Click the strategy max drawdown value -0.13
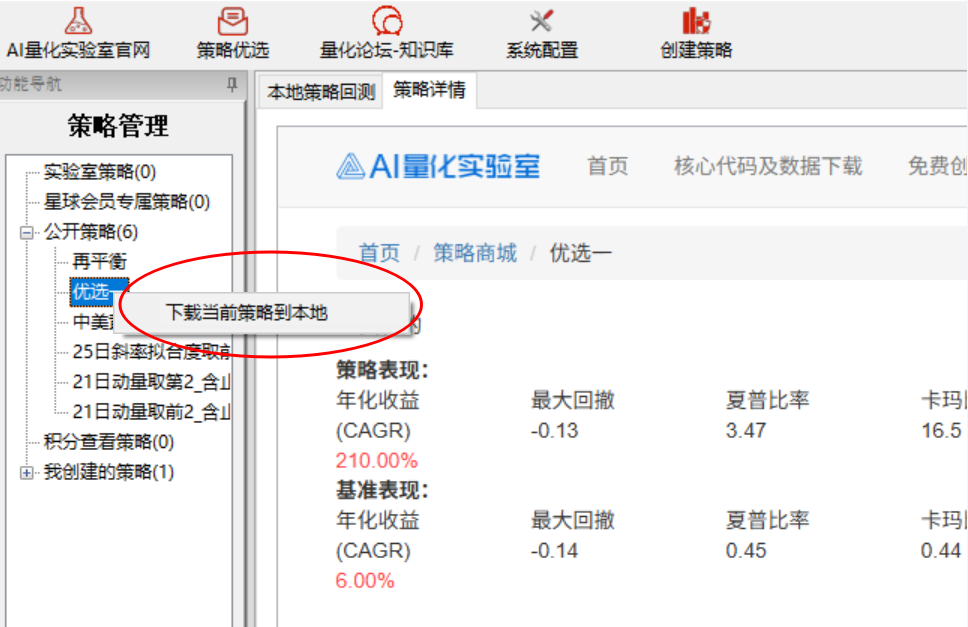968x627 pixels. click(x=554, y=430)
